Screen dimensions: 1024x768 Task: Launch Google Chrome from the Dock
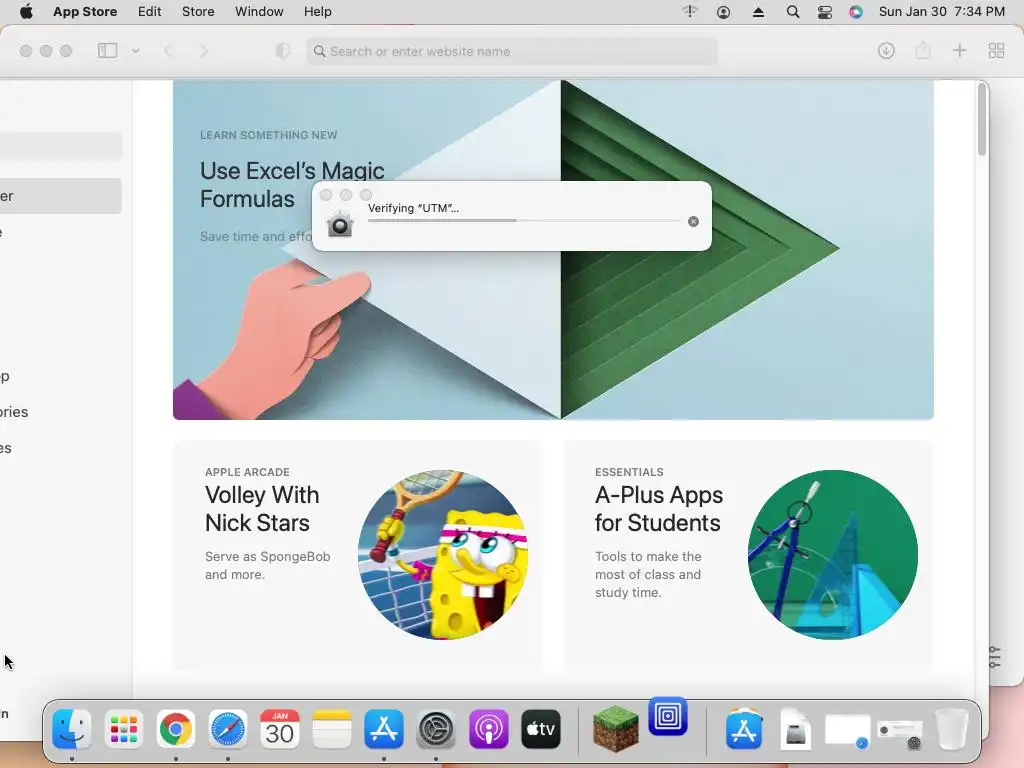tap(176, 728)
